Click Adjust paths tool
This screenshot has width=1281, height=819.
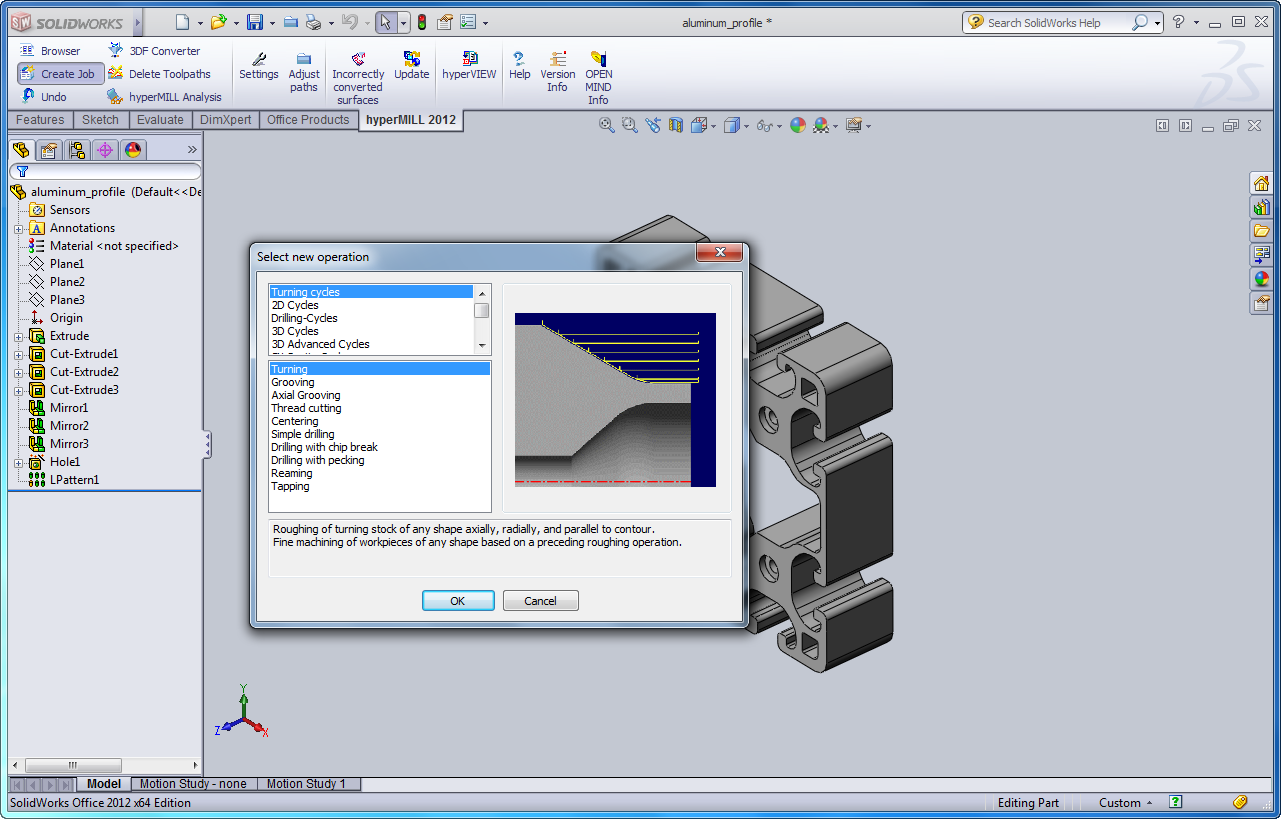point(304,72)
